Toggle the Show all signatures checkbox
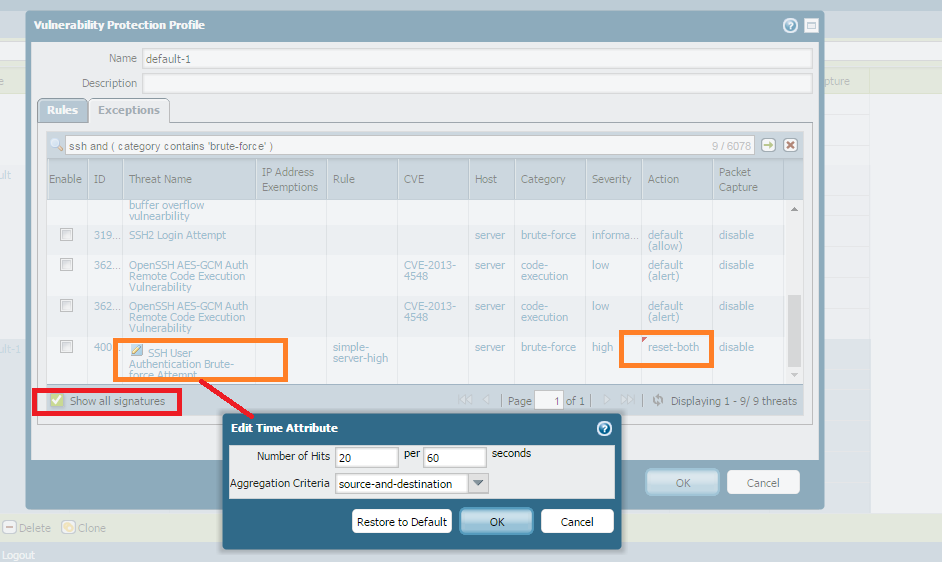This screenshot has height=562, width=942. coord(57,401)
